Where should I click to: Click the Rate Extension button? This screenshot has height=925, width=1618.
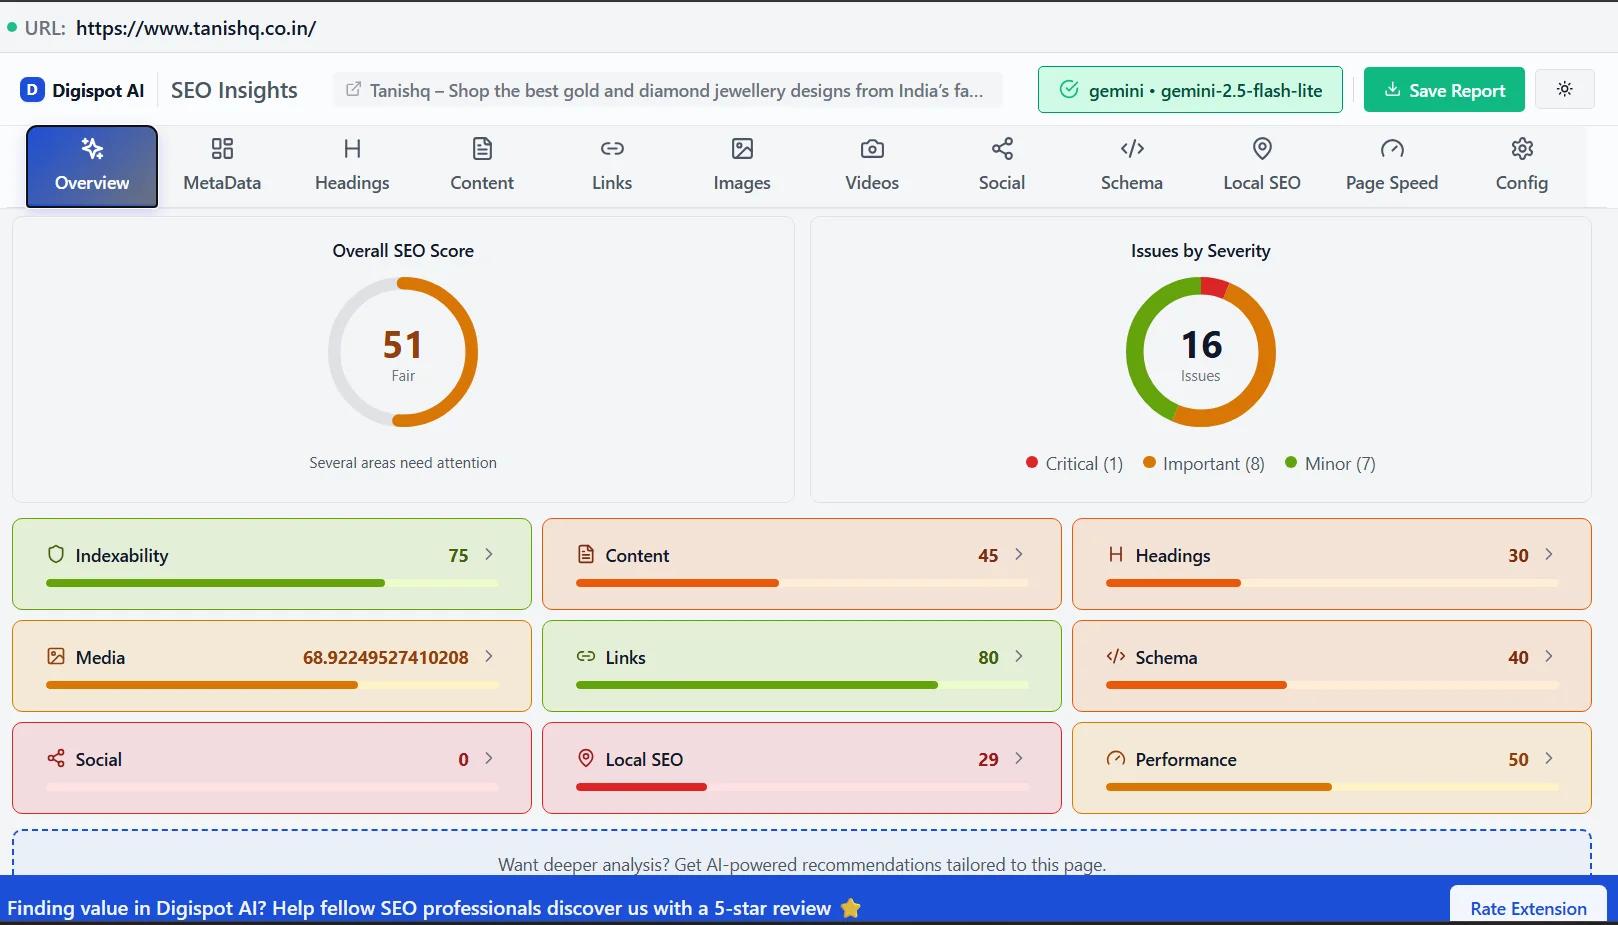[1527, 907]
